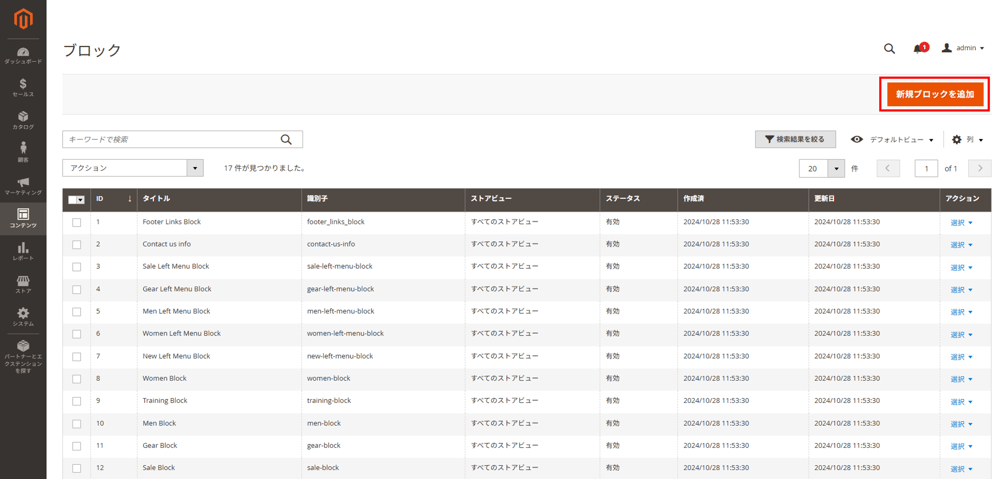Click 新規ブロックを追加 button
This screenshot has width=1000, height=479.
tap(935, 94)
